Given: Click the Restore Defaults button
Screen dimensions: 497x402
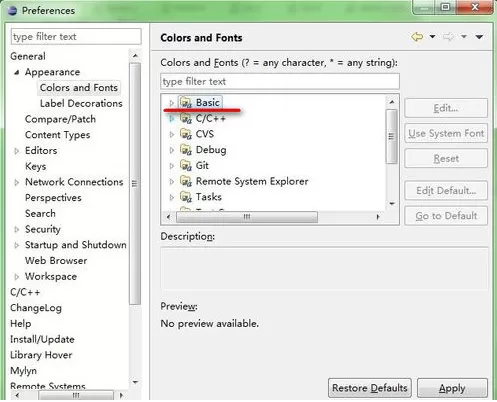Looking at the screenshot, I should tap(370, 388).
